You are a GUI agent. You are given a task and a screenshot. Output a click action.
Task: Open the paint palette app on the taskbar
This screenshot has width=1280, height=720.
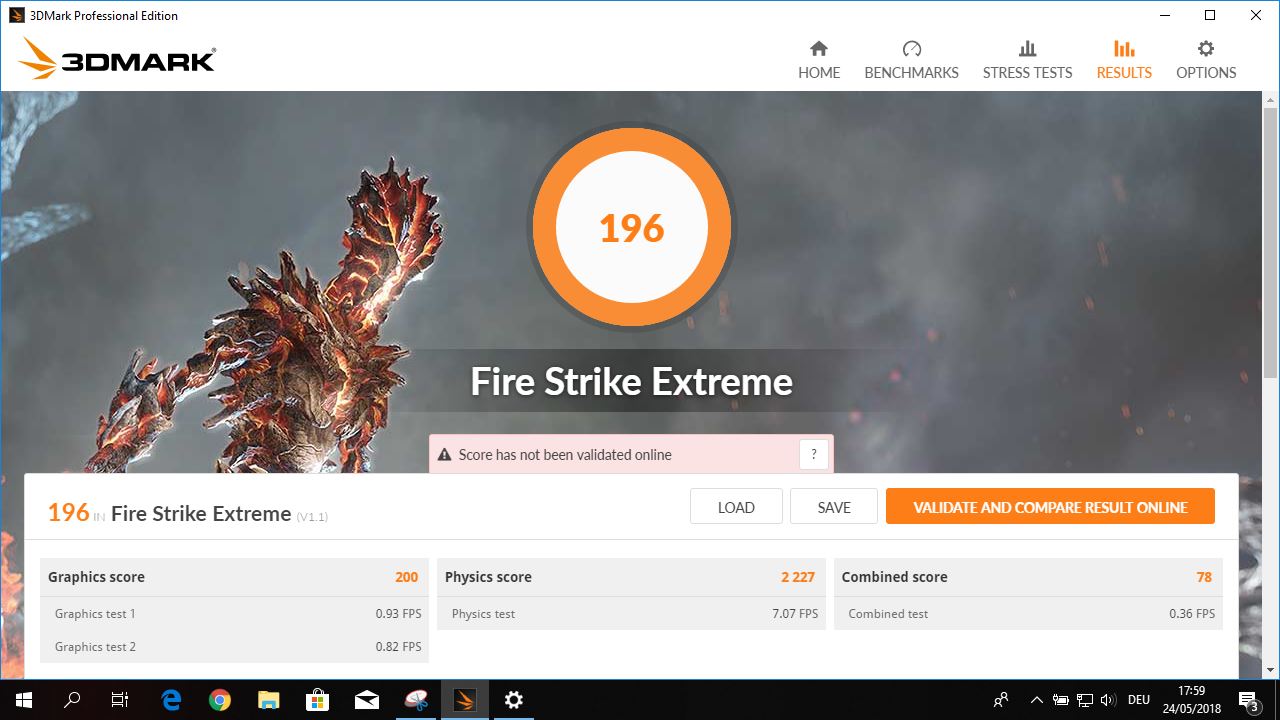[x=416, y=700]
